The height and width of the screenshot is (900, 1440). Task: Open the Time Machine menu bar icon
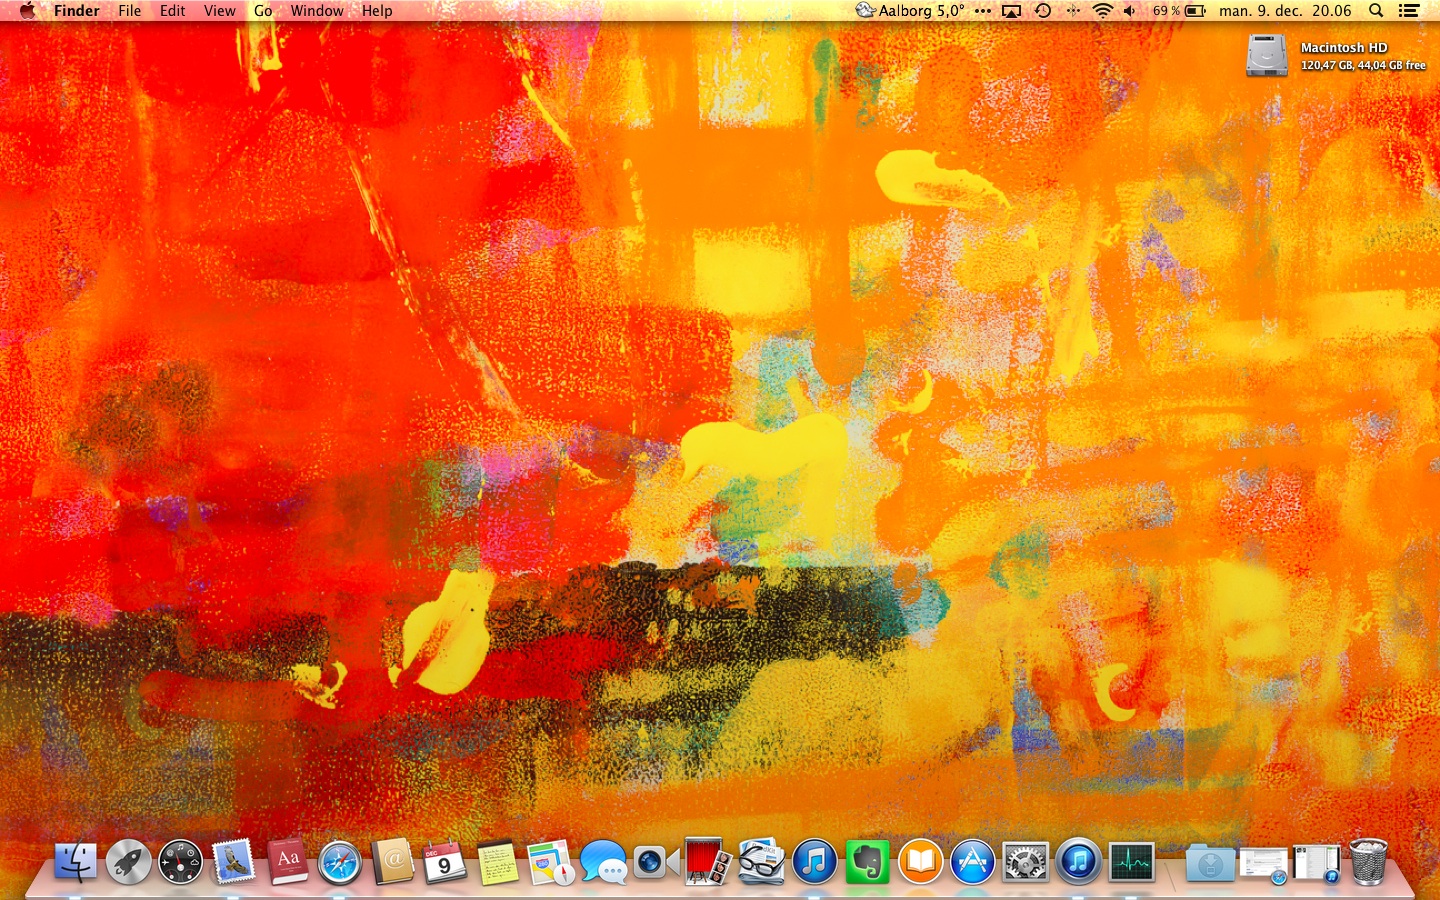1043,11
